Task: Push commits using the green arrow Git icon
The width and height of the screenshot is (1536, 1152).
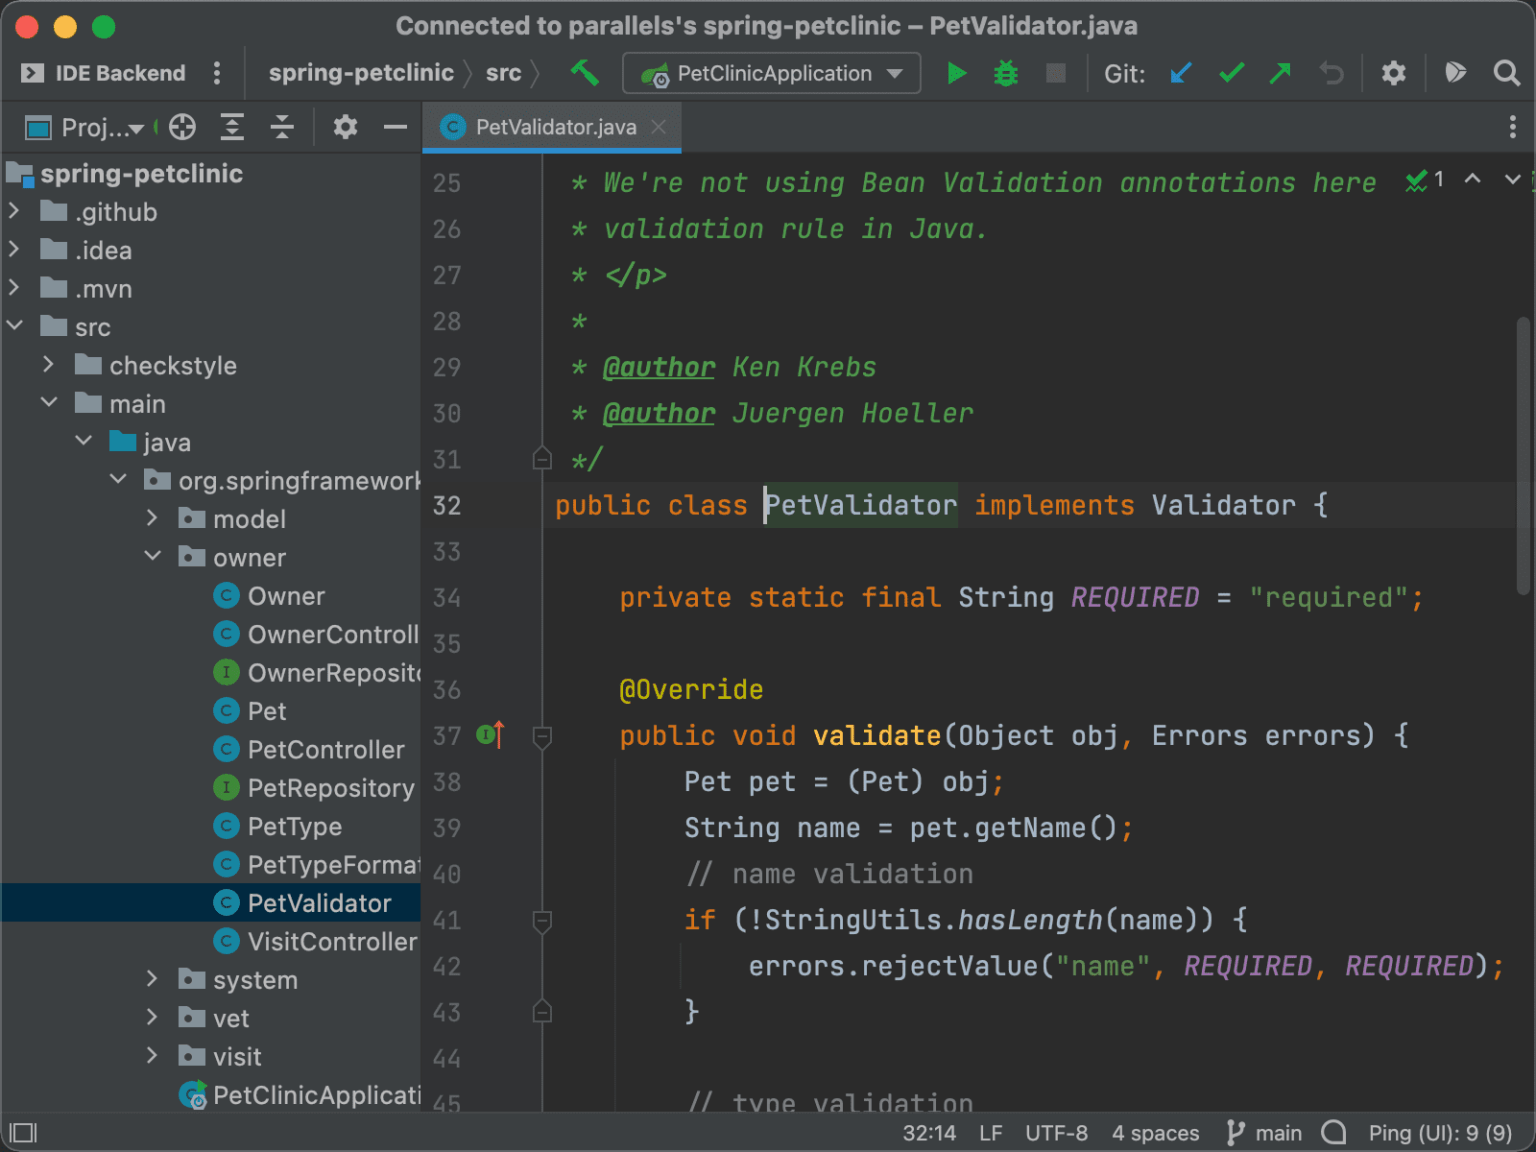Action: pos(1280,73)
